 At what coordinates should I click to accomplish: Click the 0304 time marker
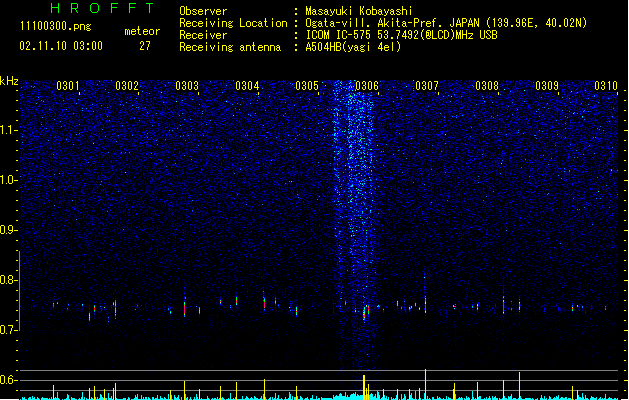tap(247, 86)
